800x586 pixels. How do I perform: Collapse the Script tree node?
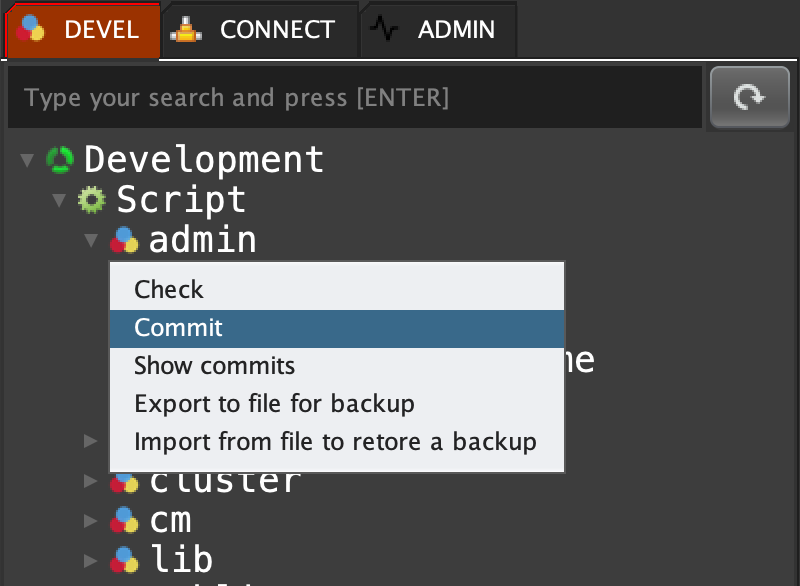(60, 199)
